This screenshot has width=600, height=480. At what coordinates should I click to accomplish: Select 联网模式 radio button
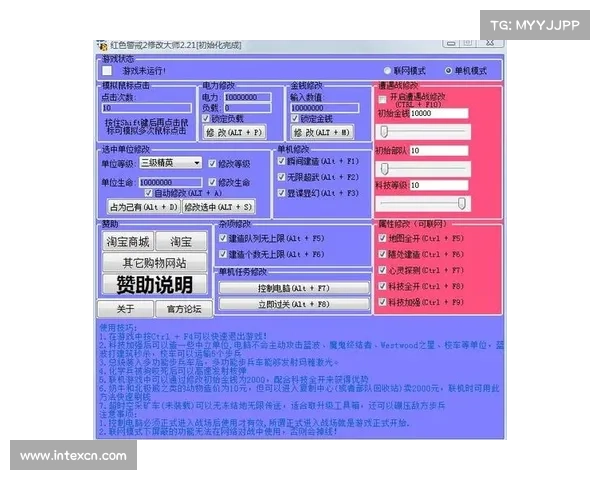[387, 71]
